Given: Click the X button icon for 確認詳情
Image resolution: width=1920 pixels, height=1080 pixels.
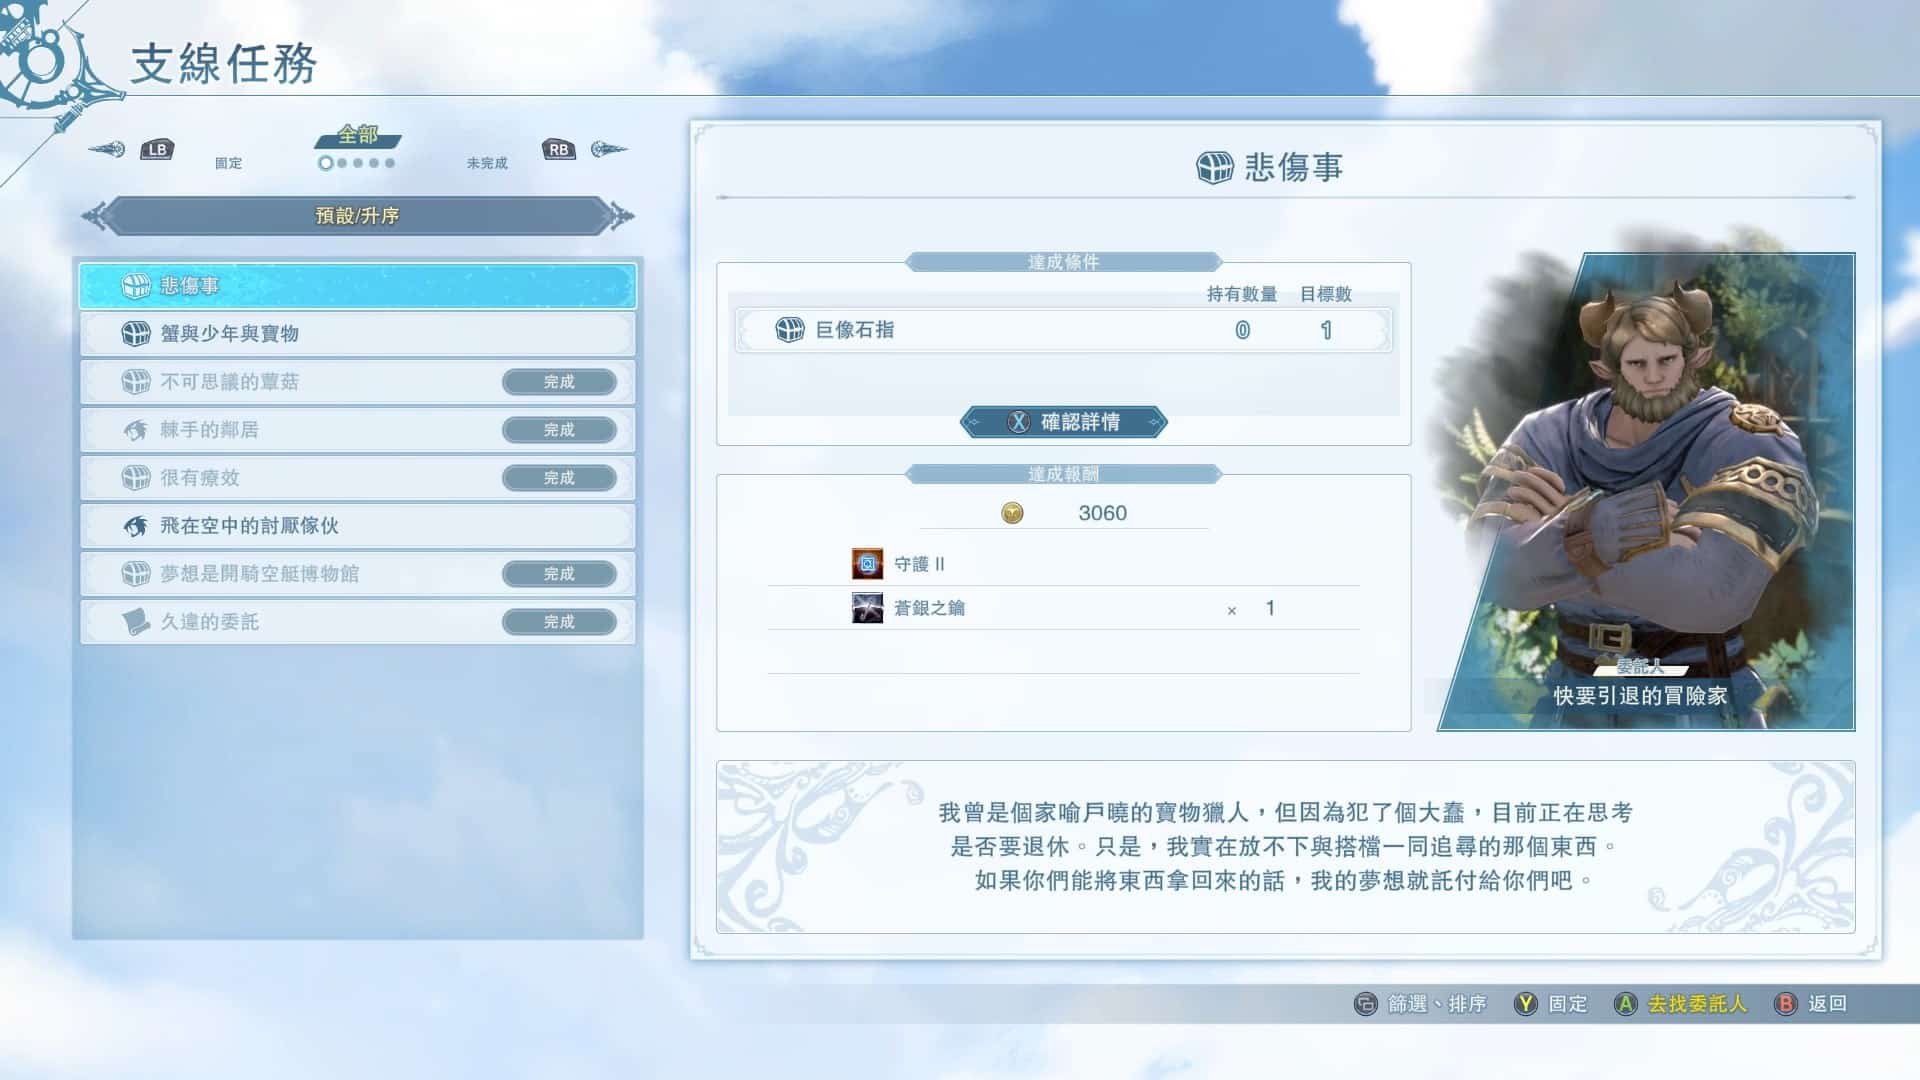Looking at the screenshot, I should (x=1017, y=422).
